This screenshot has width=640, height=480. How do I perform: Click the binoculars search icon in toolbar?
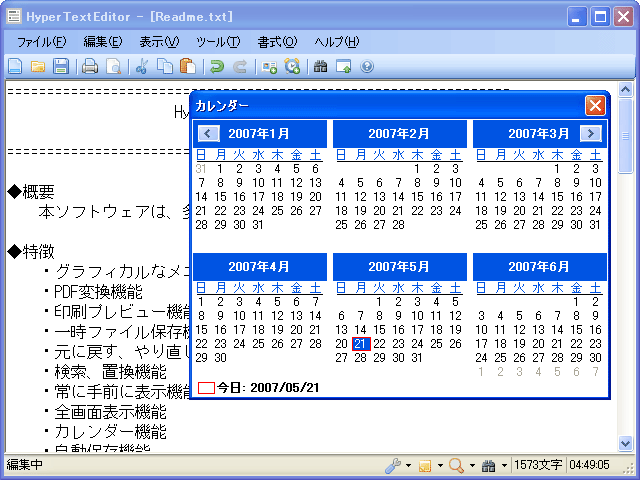click(x=320, y=67)
